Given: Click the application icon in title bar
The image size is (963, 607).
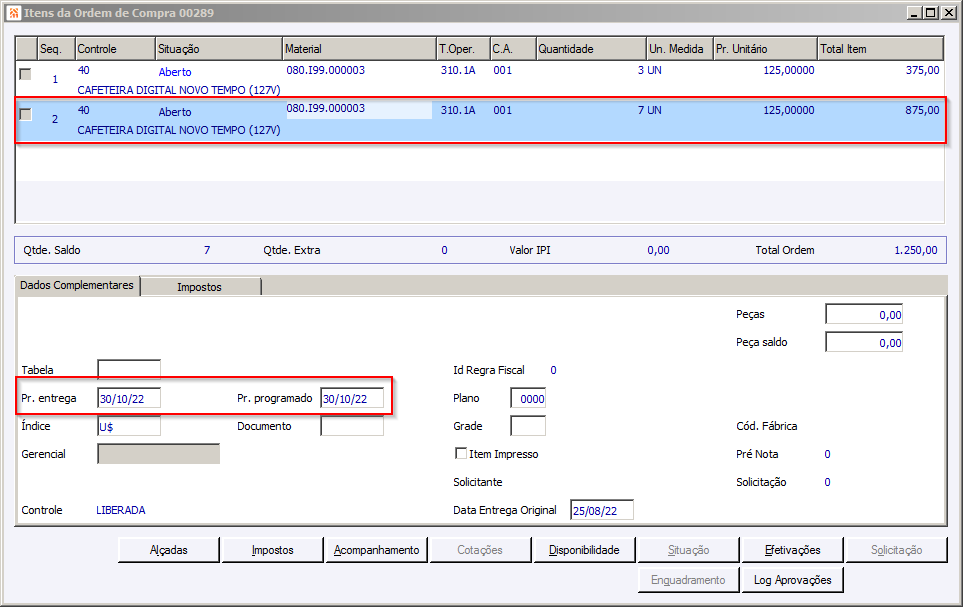Looking at the screenshot, I should click(x=13, y=13).
